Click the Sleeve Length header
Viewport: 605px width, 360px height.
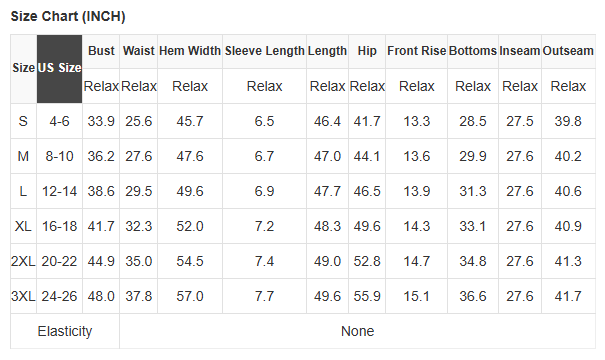coord(264,51)
